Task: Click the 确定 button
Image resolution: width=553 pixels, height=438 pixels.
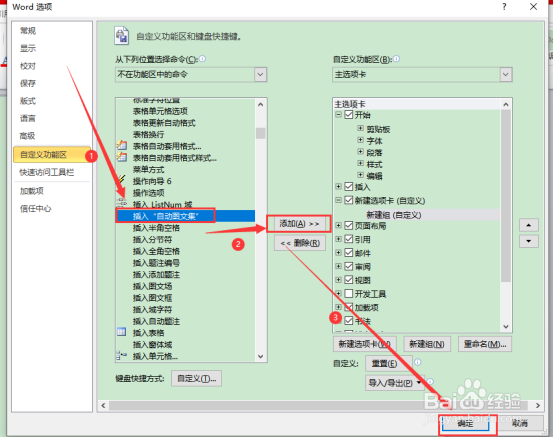Action: coord(465,423)
